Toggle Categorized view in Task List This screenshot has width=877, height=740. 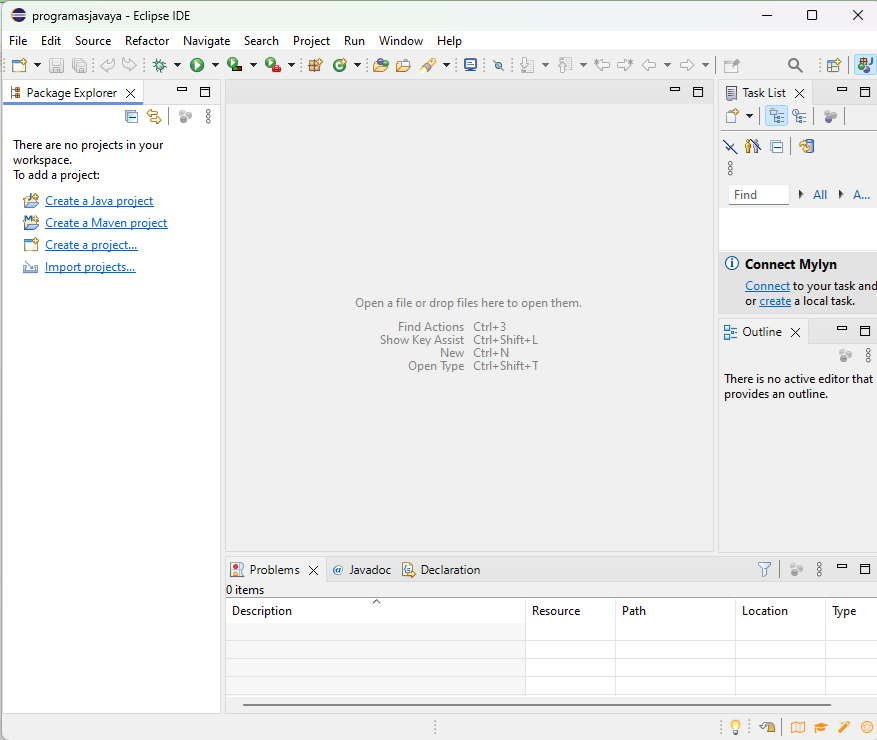(x=776, y=116)
